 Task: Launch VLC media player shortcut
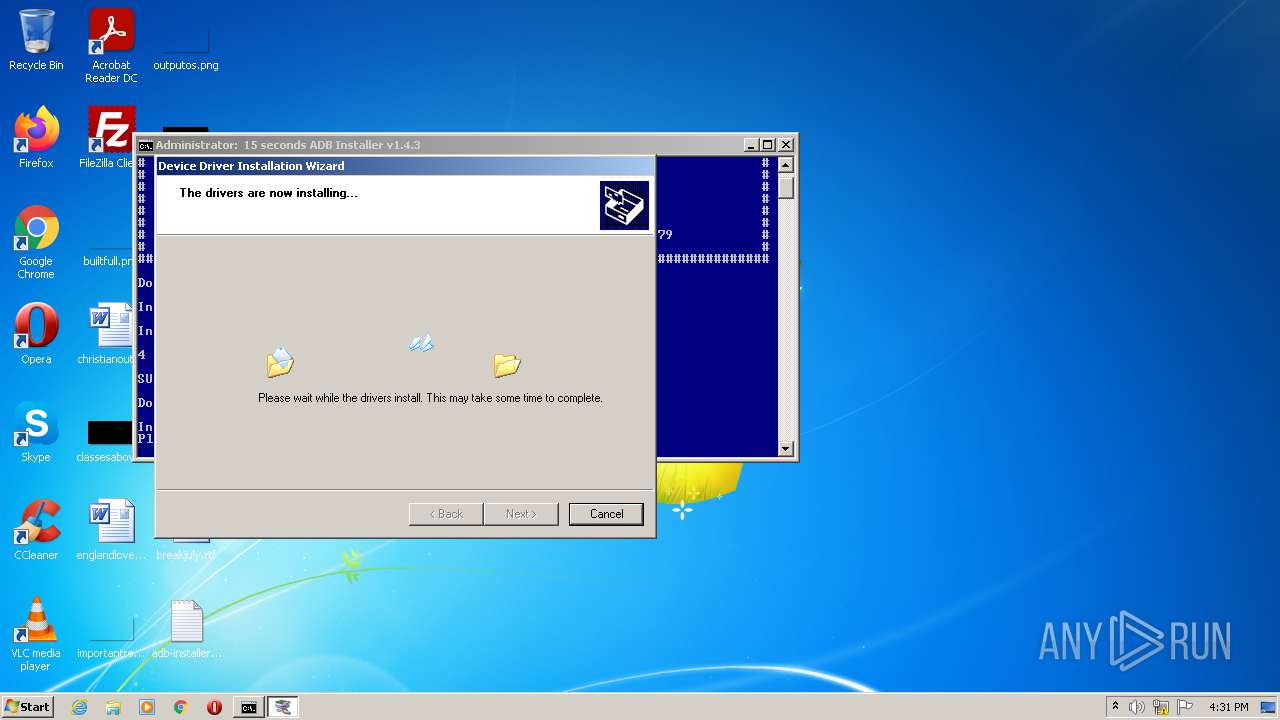point(36,635)
